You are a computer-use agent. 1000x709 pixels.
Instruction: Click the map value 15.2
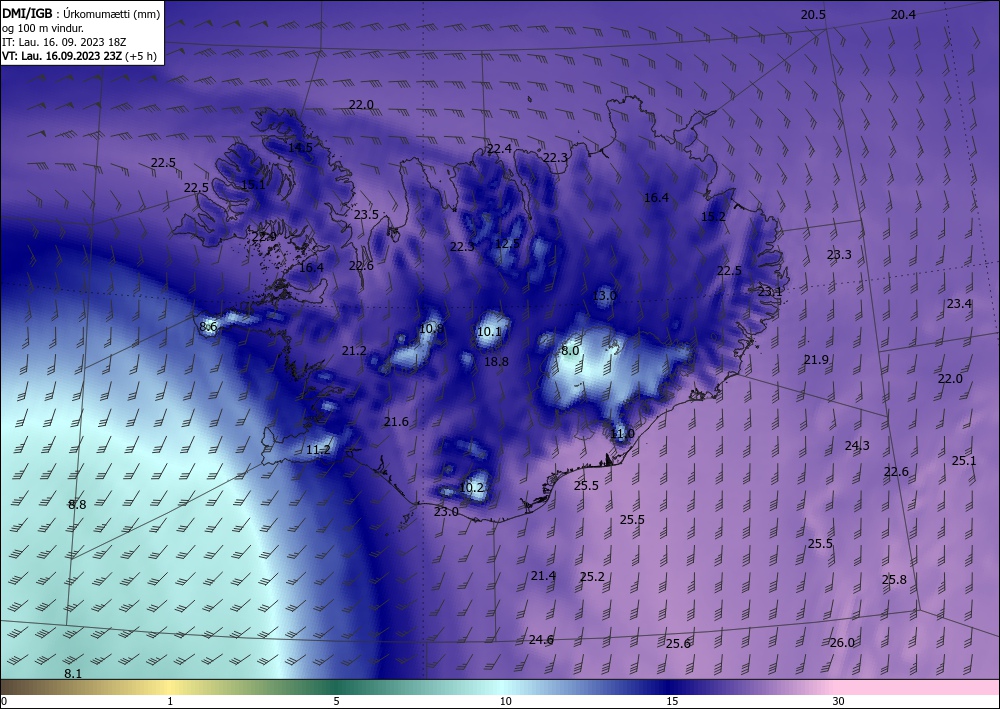tap(713, 217)
